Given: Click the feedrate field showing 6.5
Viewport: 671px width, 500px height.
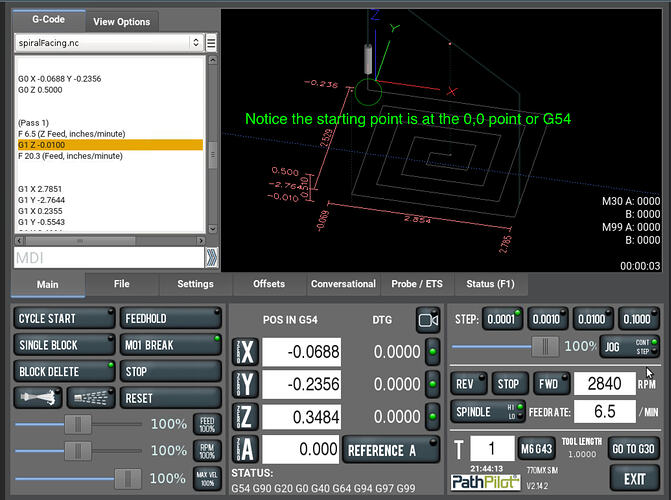Looking at the screenshot, I should click(x=605, y=411).
